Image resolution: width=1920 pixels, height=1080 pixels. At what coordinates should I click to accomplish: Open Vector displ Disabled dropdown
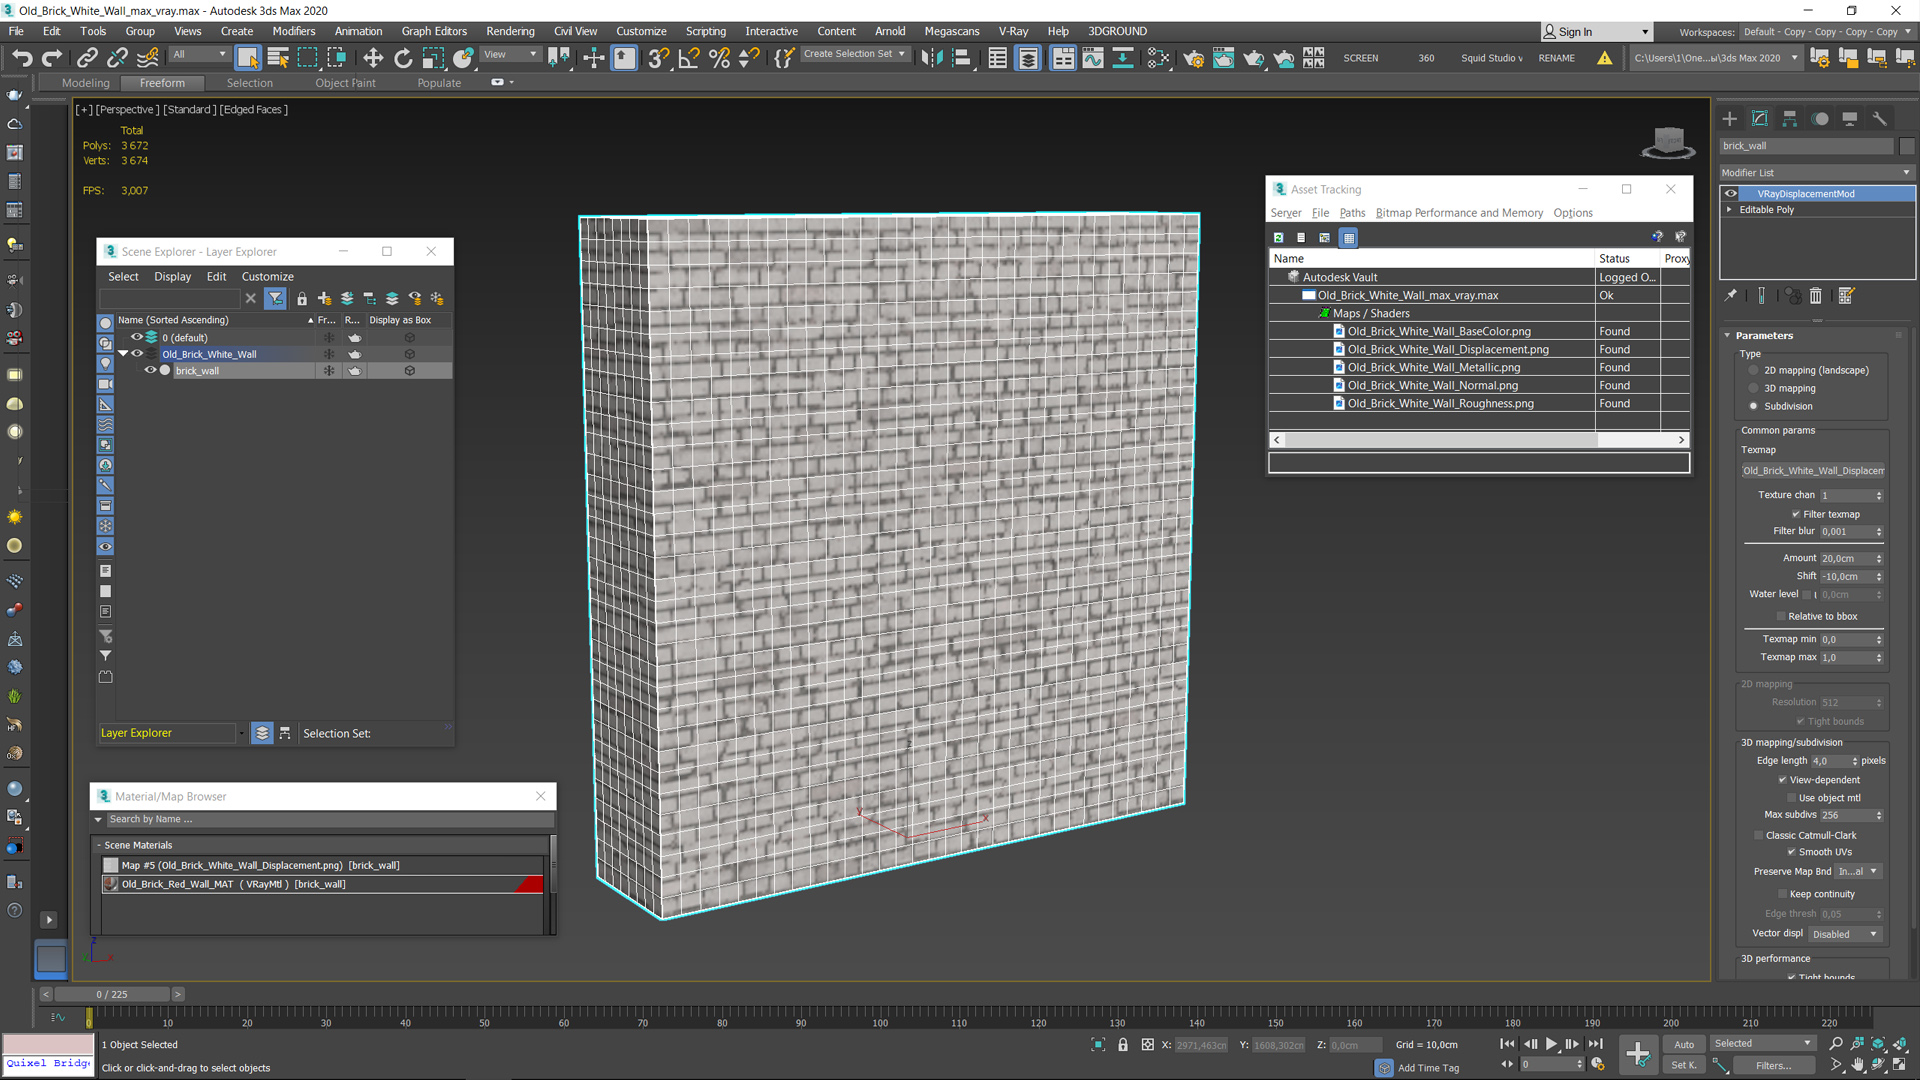click(1846, 934)
